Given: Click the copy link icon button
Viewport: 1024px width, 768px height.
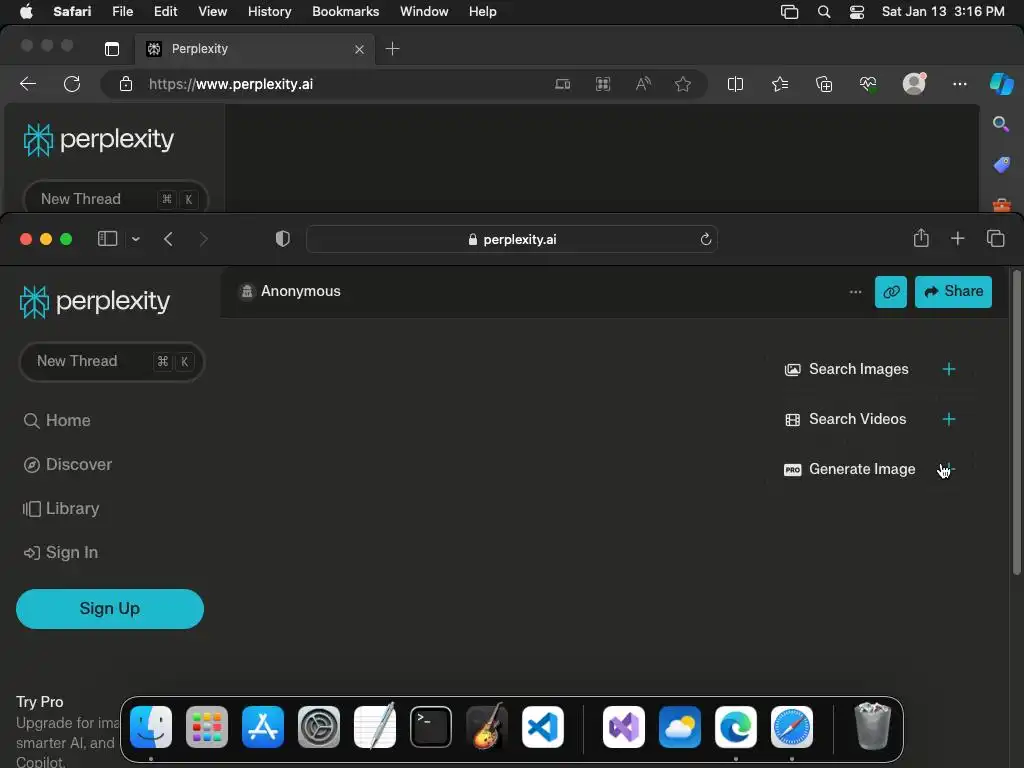Looking at the screenshot, I should [x=891, y=291].
